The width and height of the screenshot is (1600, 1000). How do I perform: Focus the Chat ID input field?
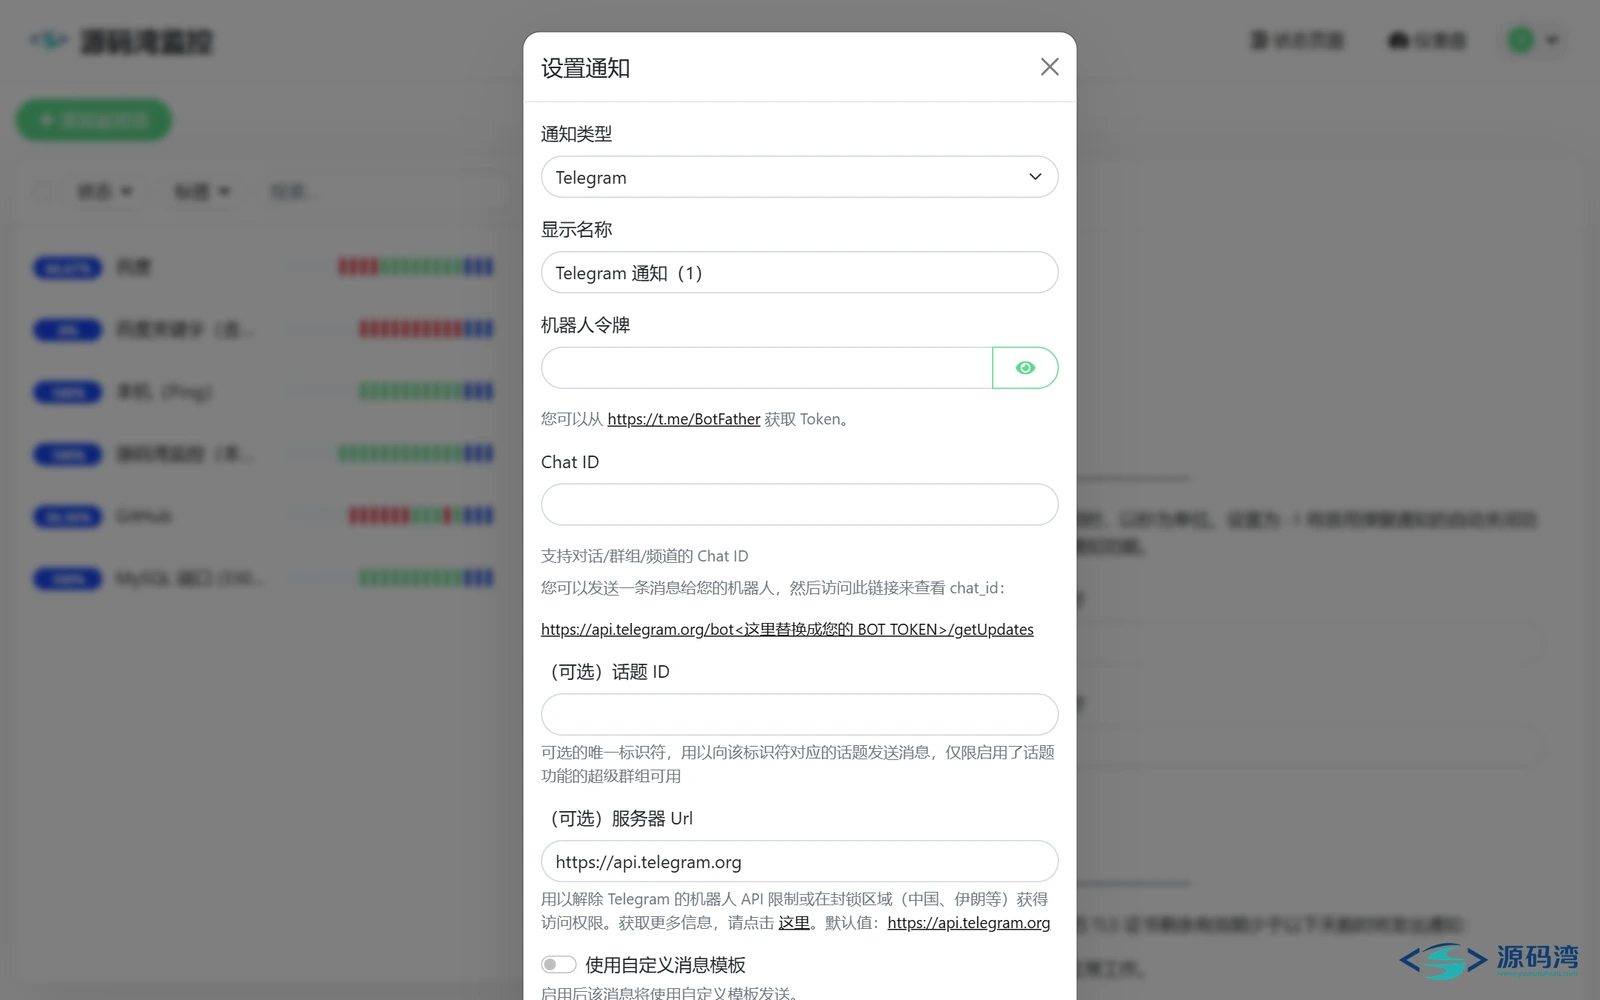tap(799, 505)
